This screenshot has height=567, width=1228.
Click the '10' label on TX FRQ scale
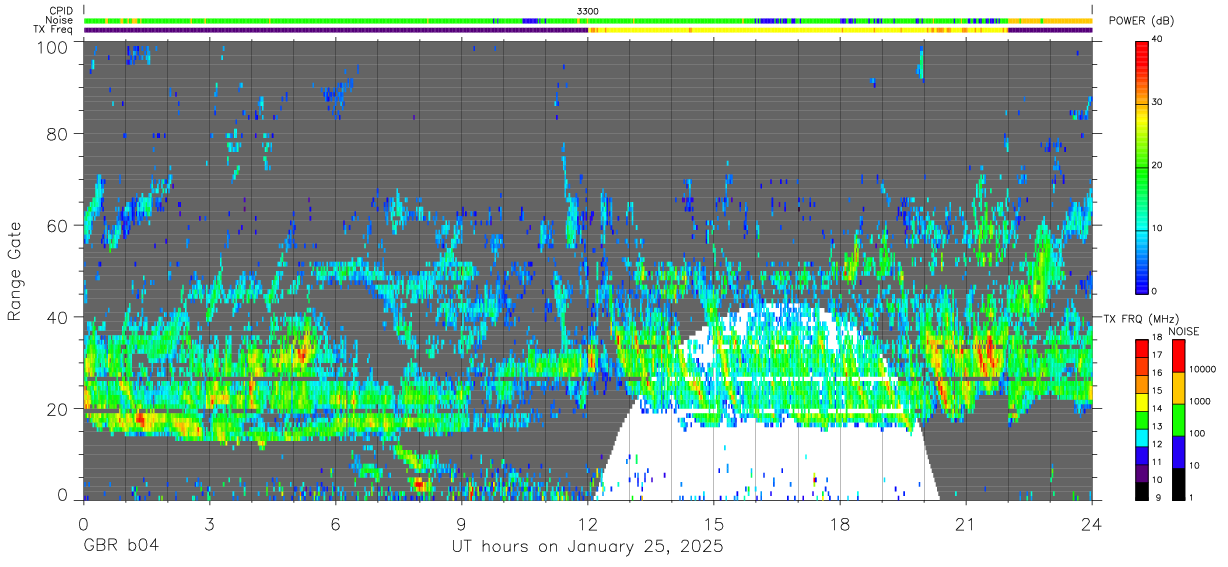pos(1156,480)
